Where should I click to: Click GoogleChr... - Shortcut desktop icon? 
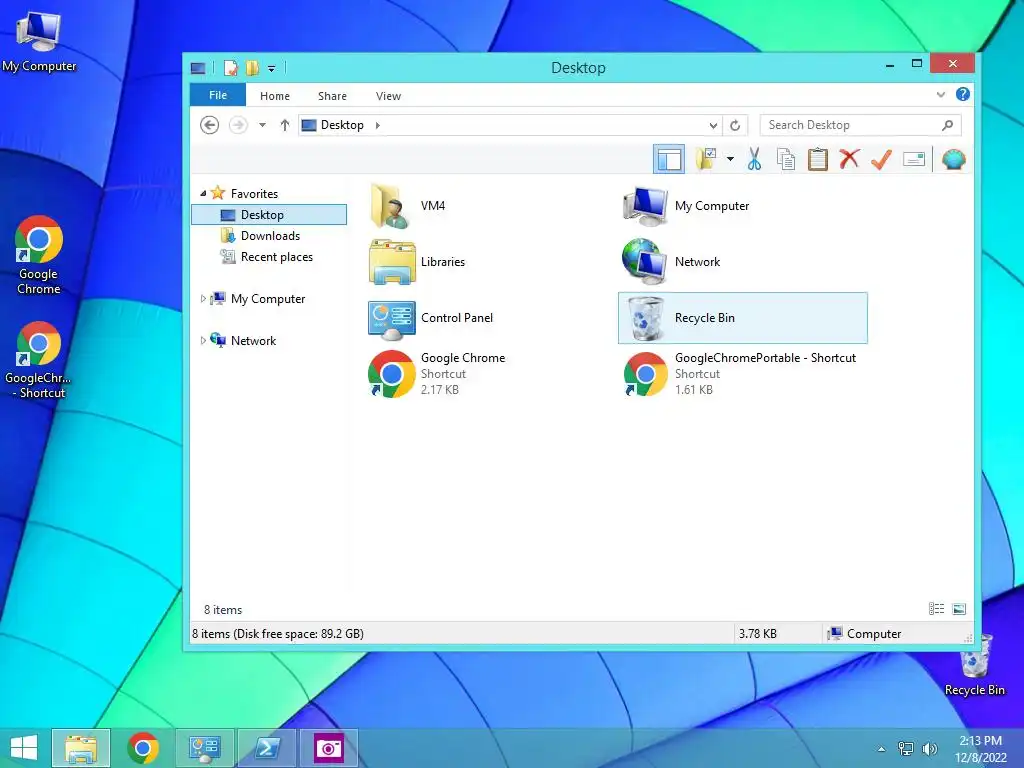pyautogui.click(x=39, y=360)
